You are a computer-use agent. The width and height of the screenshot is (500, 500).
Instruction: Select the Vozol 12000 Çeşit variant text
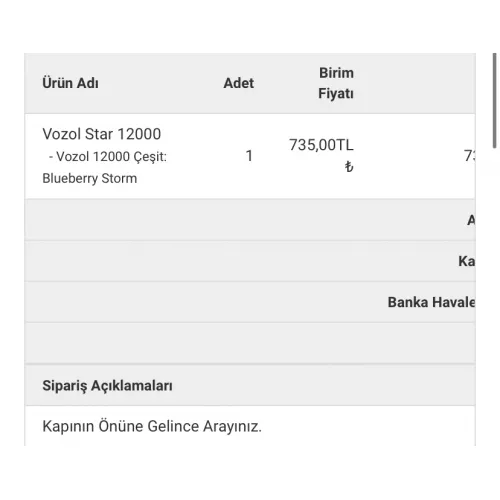(108, 156)
